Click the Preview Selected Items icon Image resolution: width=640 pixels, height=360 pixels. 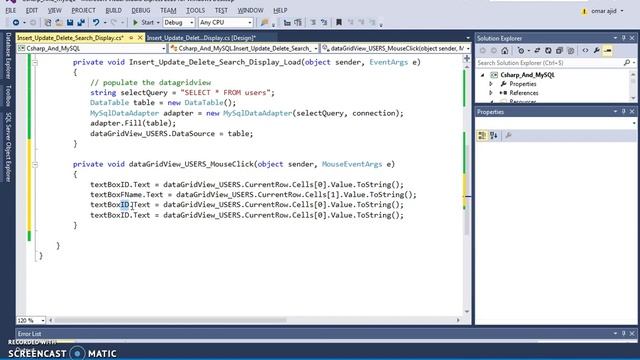pos(608,51)
